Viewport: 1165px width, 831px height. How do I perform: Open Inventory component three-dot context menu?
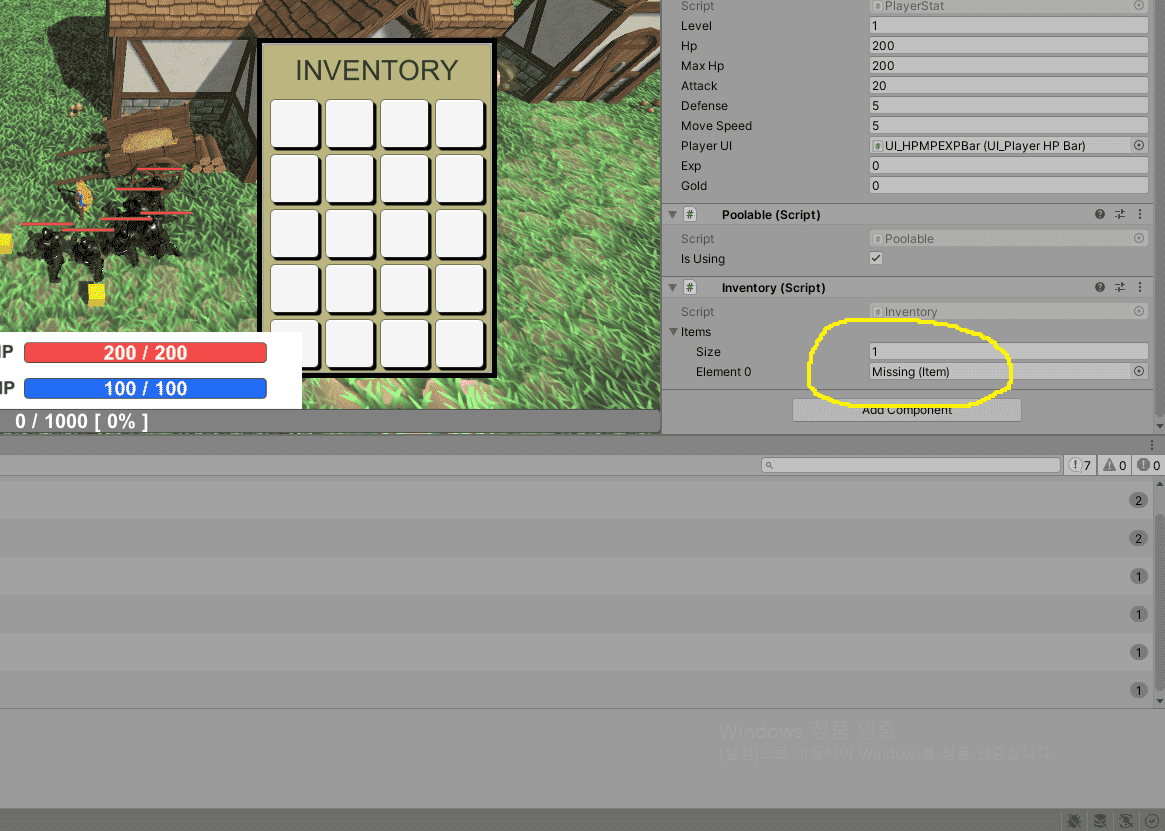(1140, 287)
